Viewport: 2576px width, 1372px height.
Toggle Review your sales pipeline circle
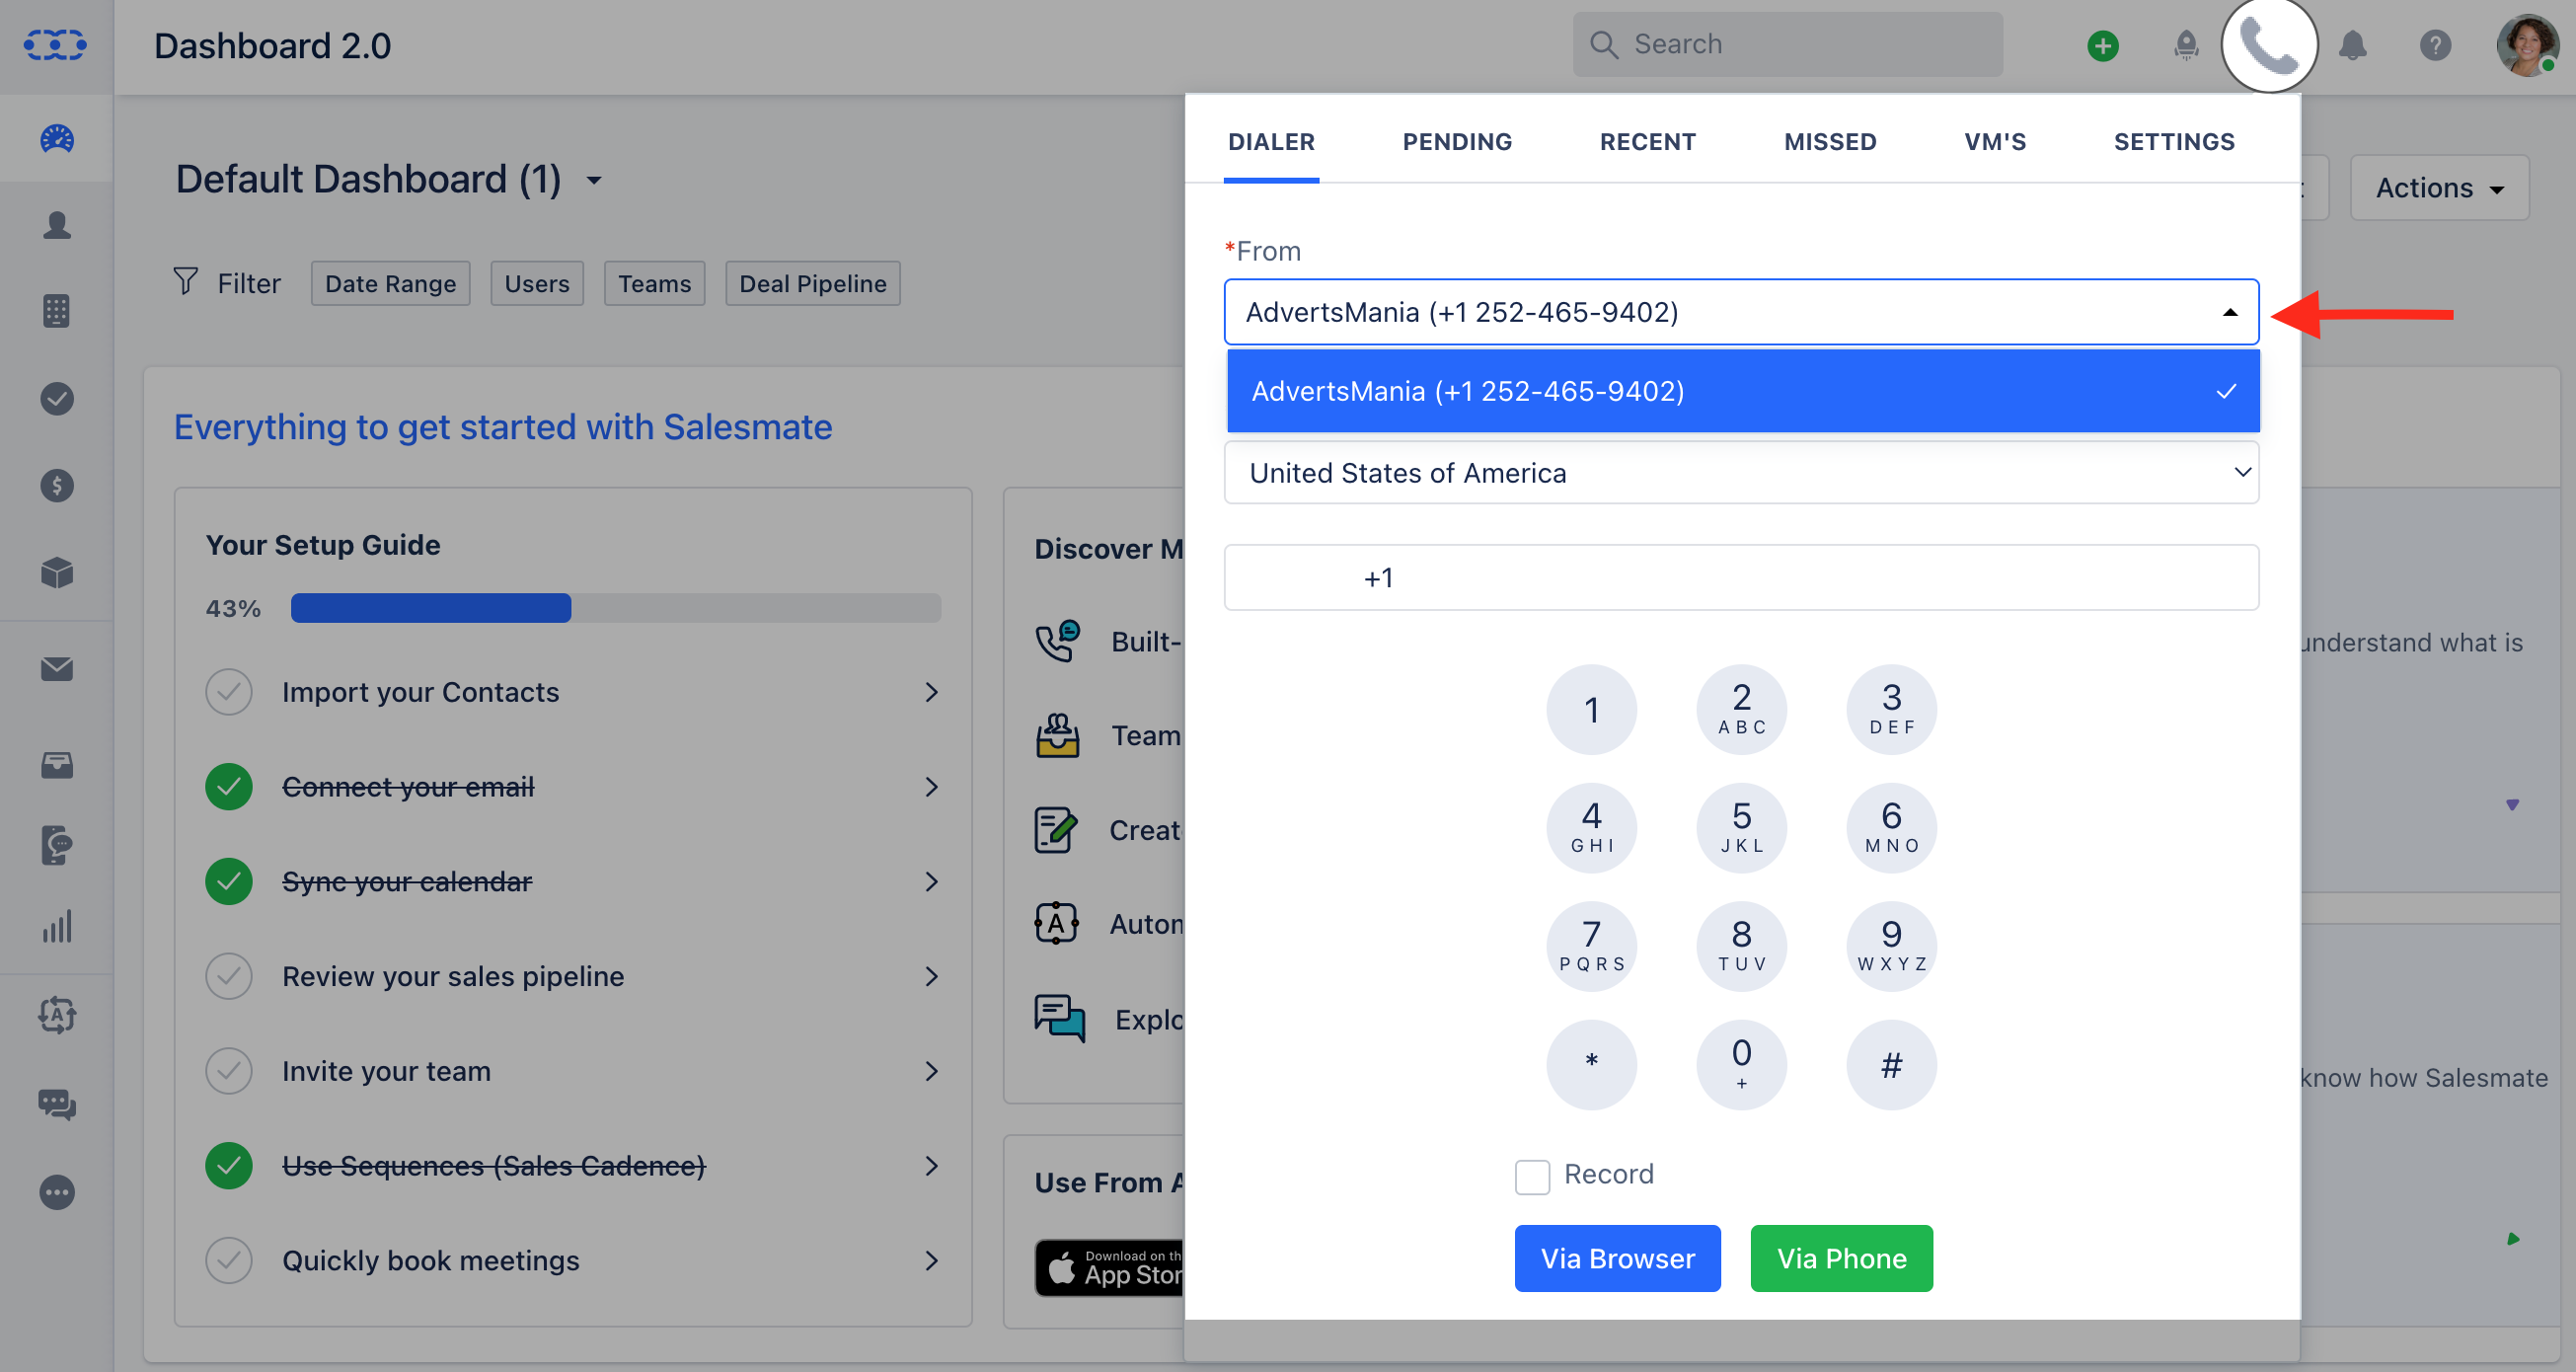[229, 976]
